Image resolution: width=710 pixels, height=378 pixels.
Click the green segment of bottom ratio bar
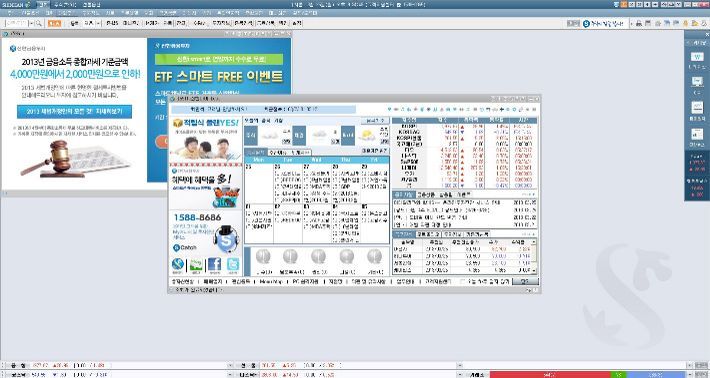(618, 375)
